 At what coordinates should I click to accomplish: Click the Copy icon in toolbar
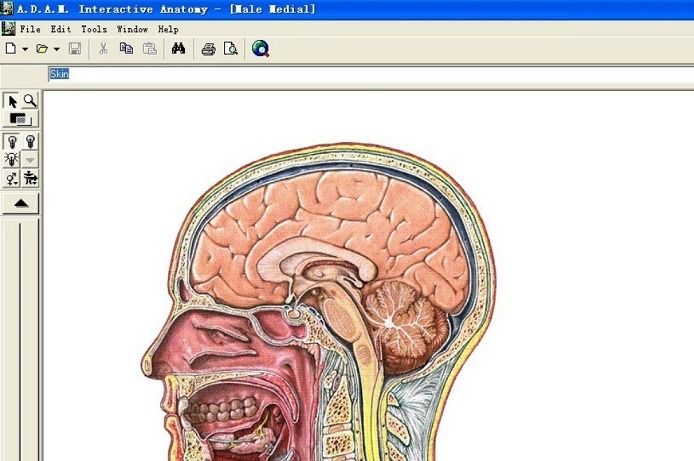pos(127,48)
